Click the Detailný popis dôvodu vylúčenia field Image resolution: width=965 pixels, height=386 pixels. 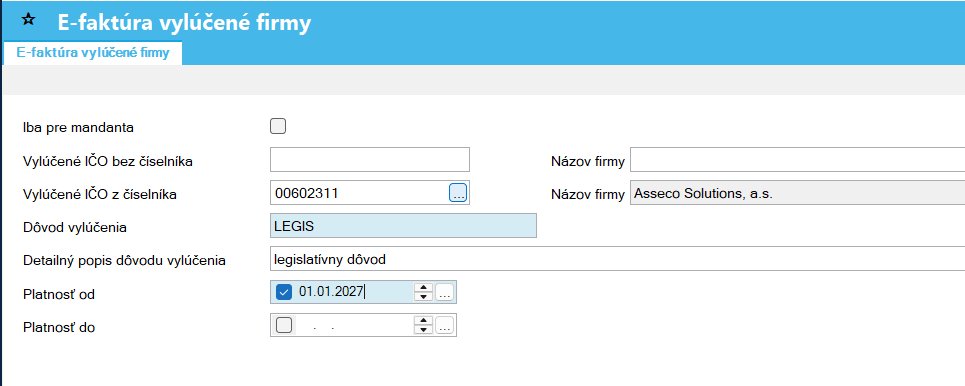617,259
